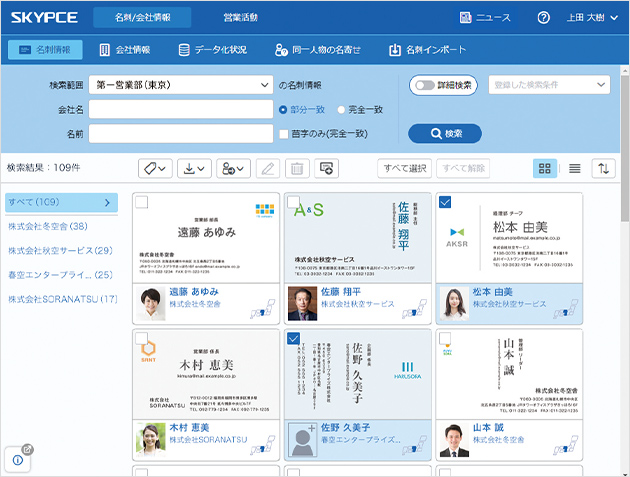
Task: Click 山本 誠 profile photo
Action: pyautogui.click(x=454, y=440)
